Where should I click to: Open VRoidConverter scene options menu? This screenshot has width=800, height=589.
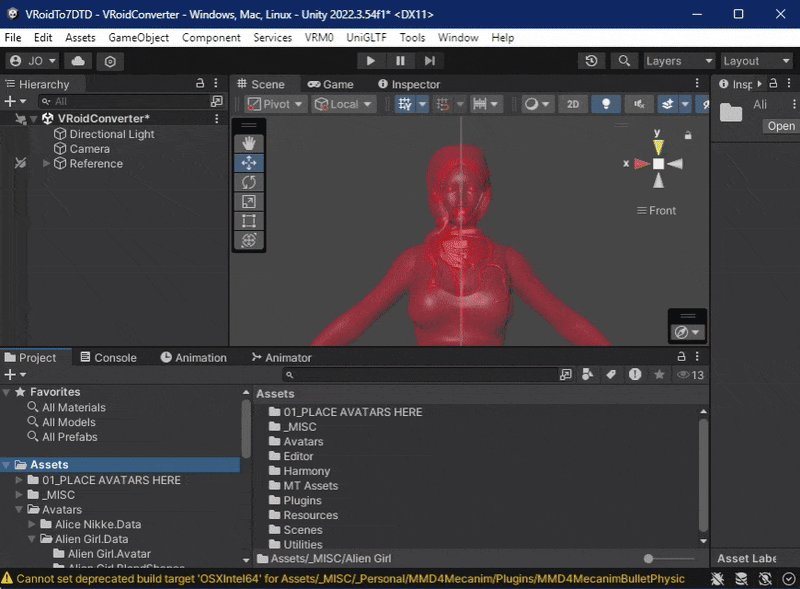(217, 118)
